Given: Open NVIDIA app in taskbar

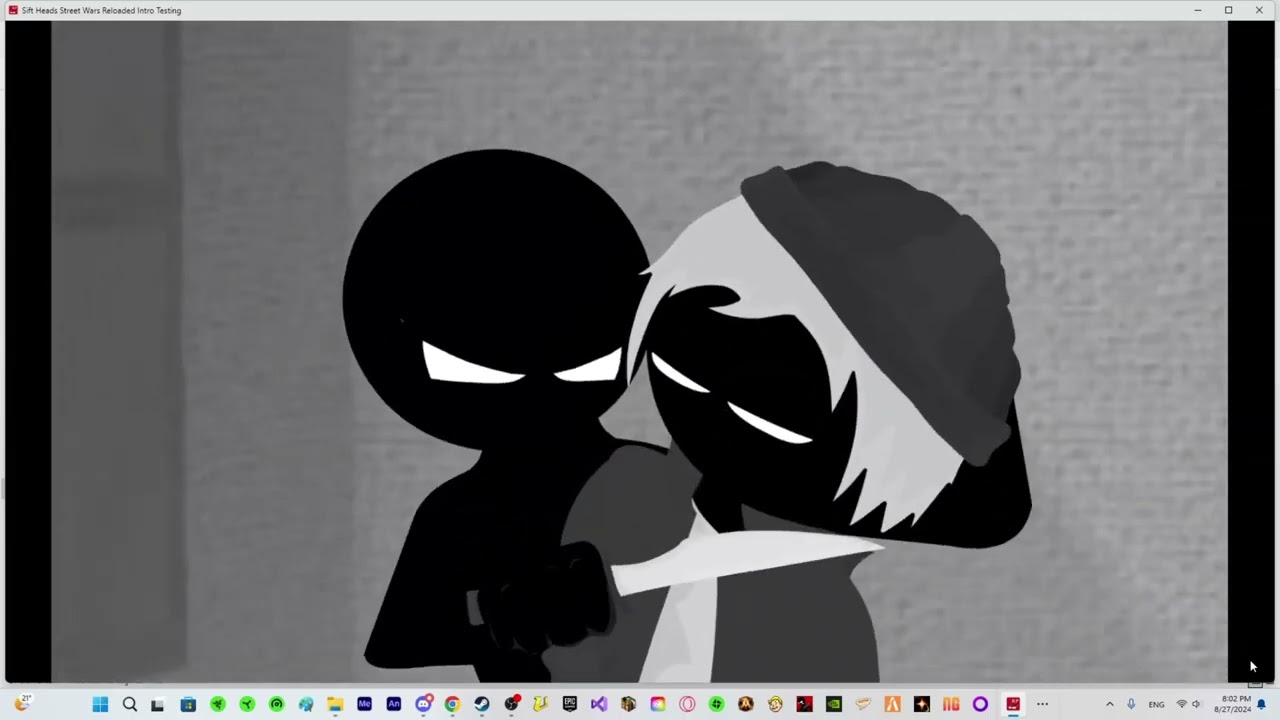Looking at the screenshot, I should 834,704.
